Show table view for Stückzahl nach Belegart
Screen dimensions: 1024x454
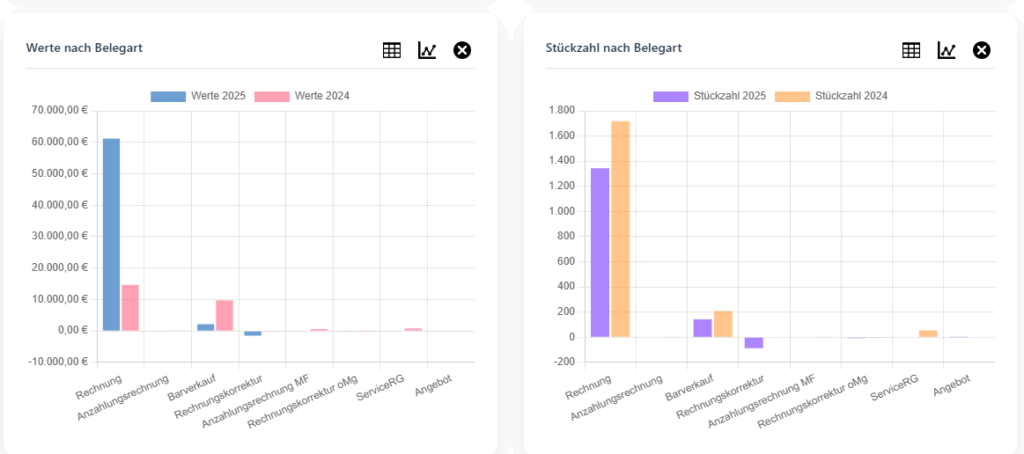point(911,50)
